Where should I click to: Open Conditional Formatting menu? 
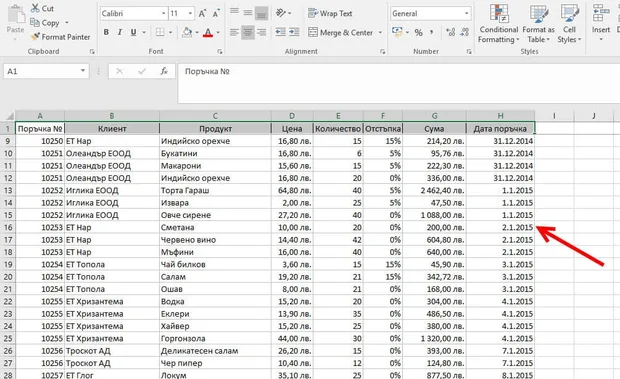[499, 23]
